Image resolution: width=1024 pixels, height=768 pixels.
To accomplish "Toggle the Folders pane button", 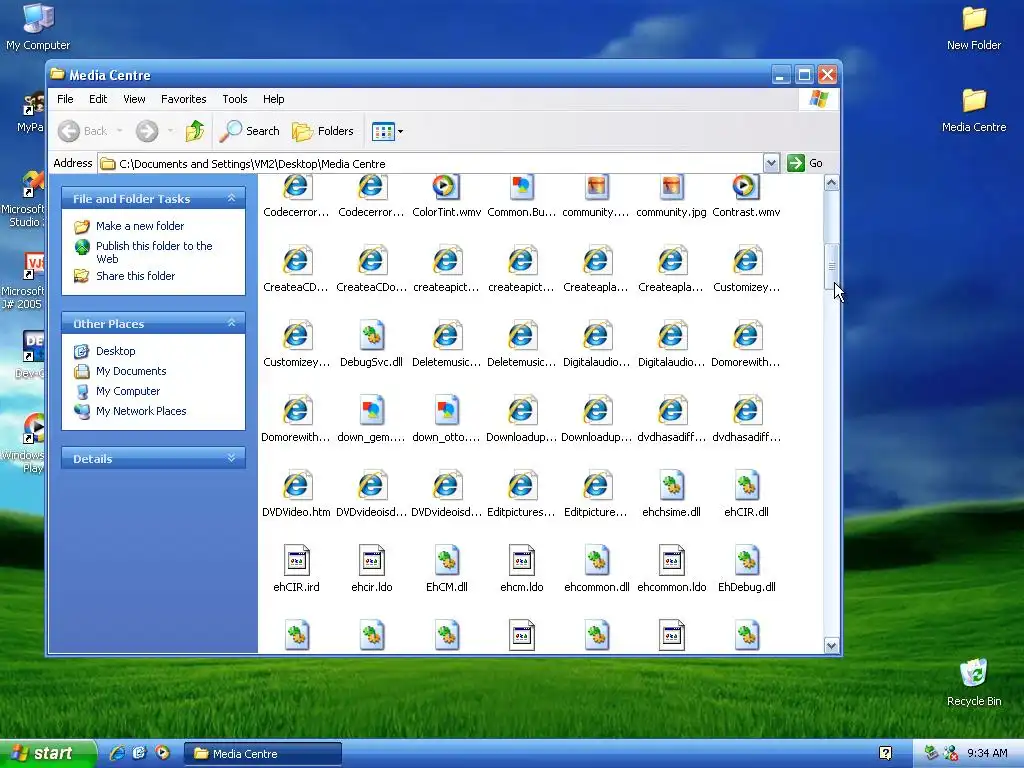I will point(323,131).
